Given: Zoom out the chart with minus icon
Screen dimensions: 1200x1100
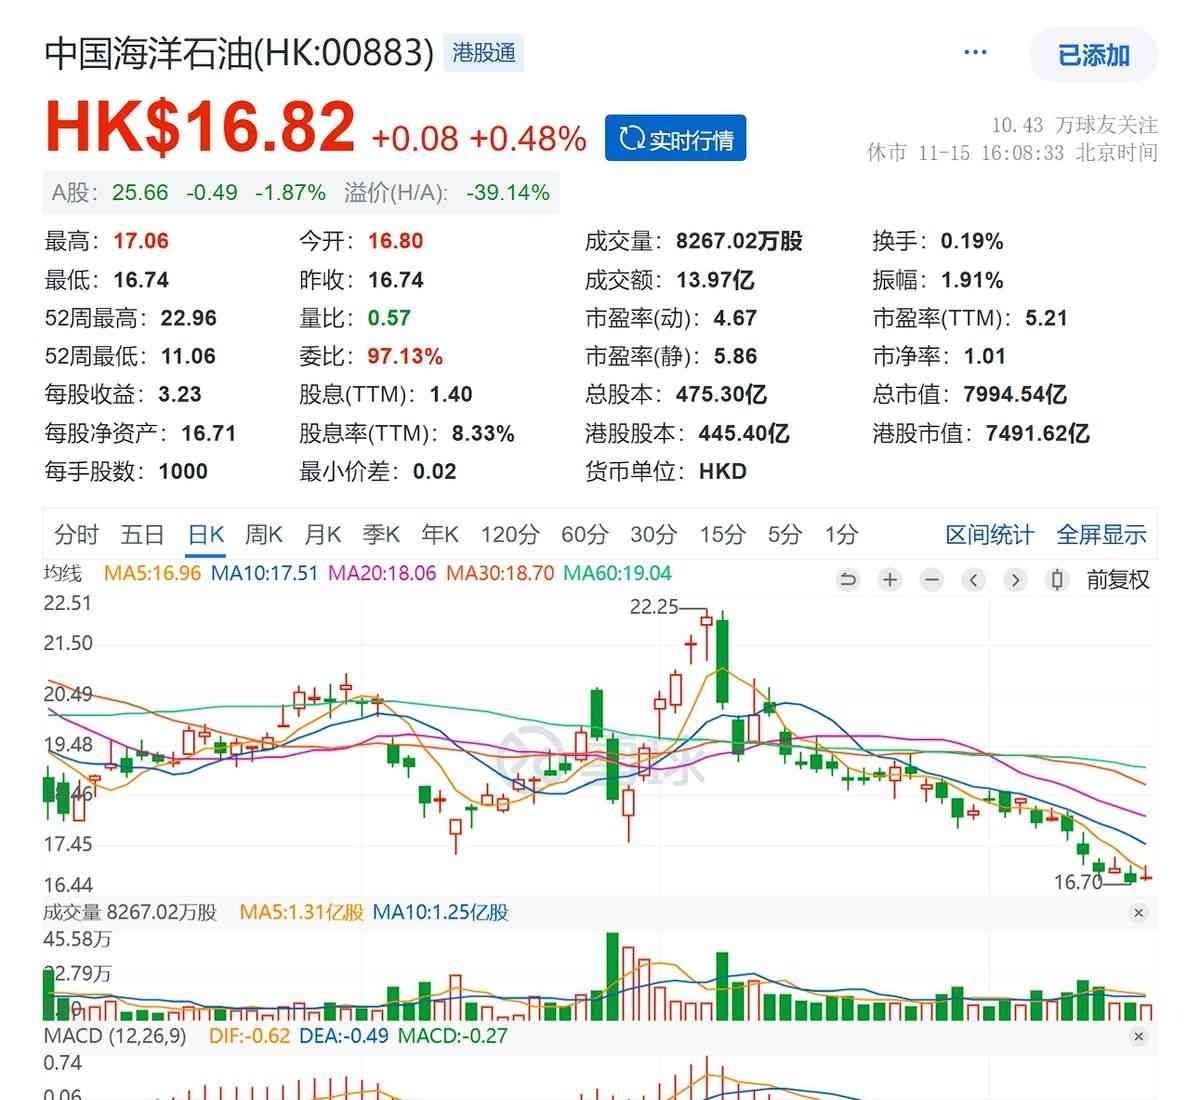Looking at the screenshot, I should [931, 580].
